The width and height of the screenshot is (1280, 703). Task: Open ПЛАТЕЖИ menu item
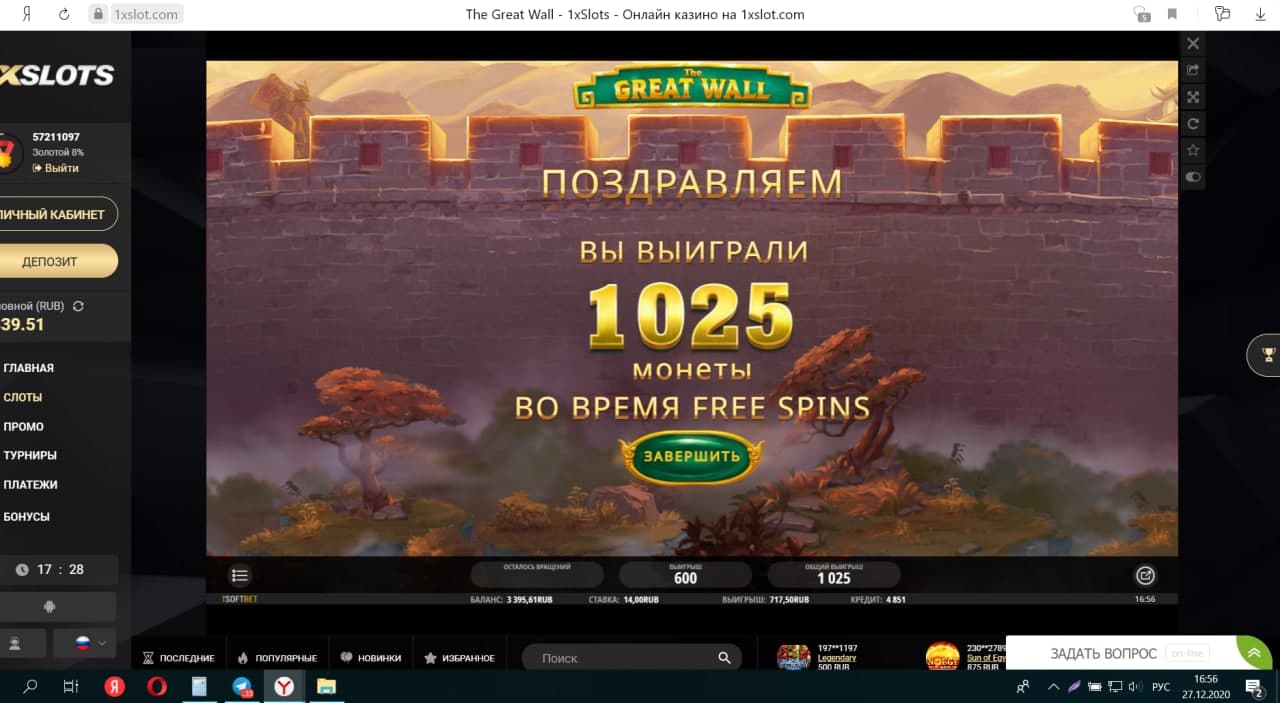tap(30, 484)
